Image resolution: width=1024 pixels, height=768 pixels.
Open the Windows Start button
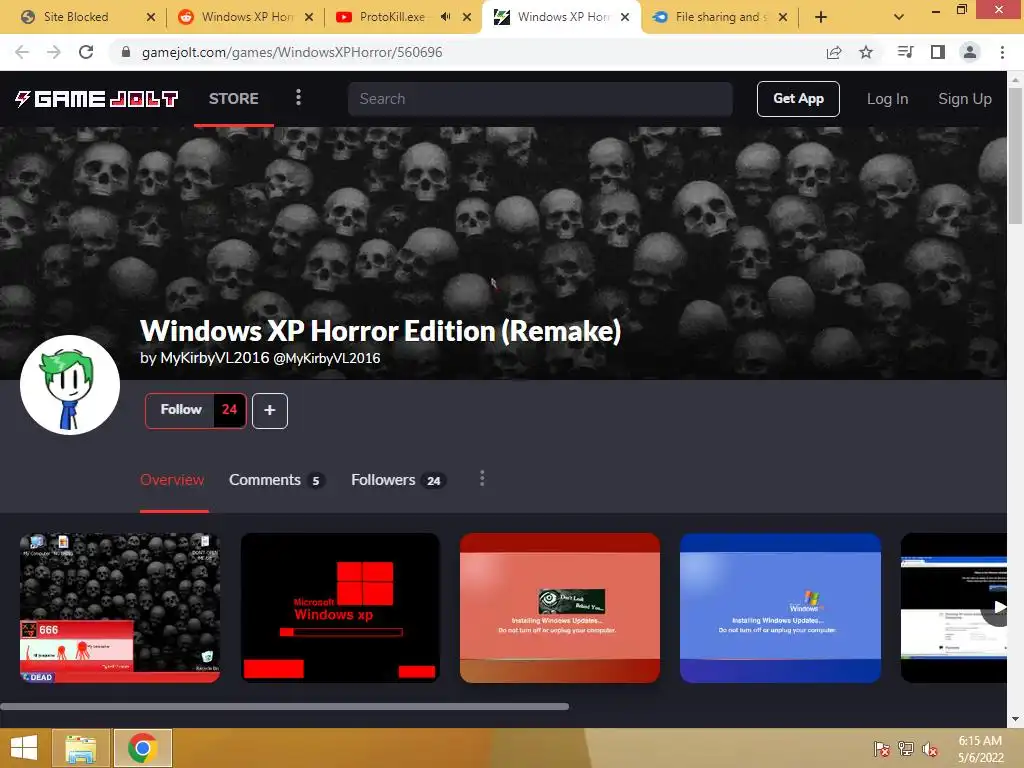[x=24, y=748]
